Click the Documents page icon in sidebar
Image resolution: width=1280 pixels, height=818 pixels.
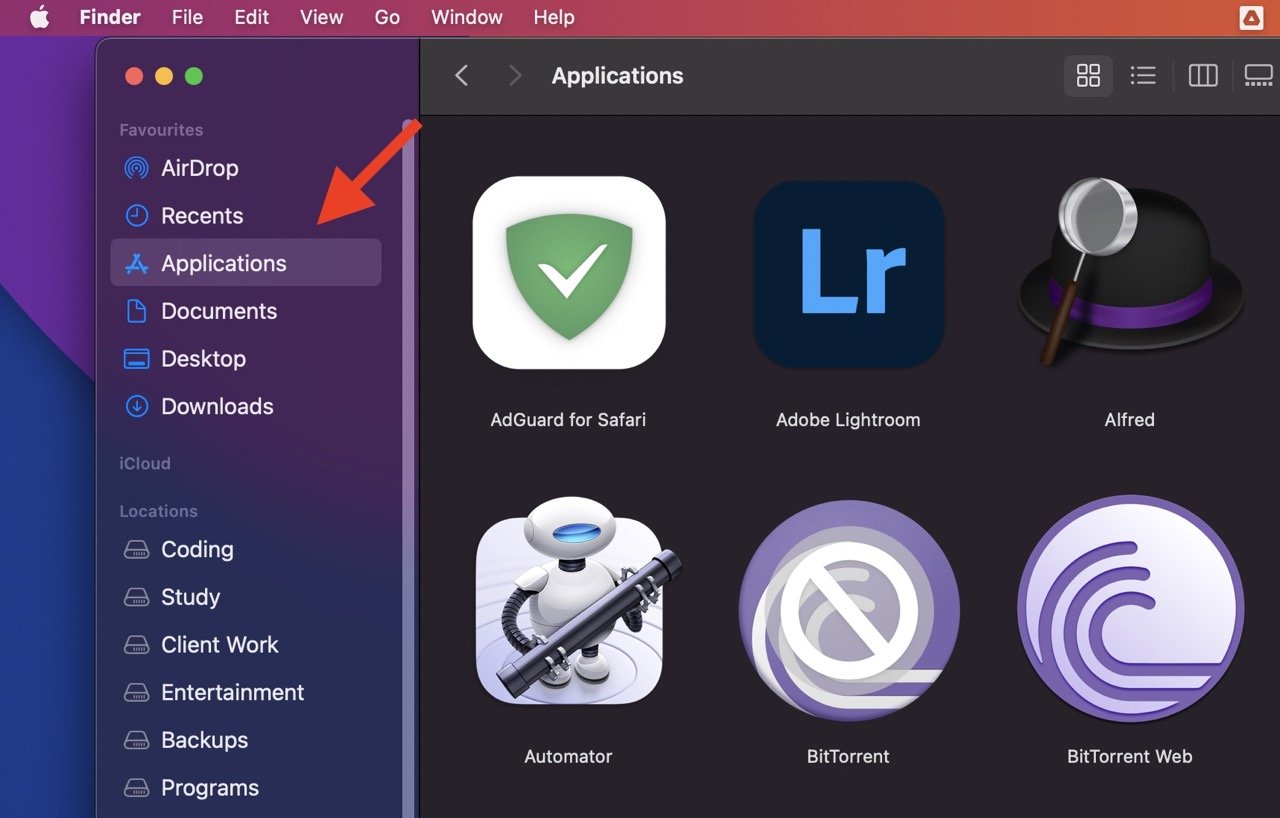tap(136, 311)
